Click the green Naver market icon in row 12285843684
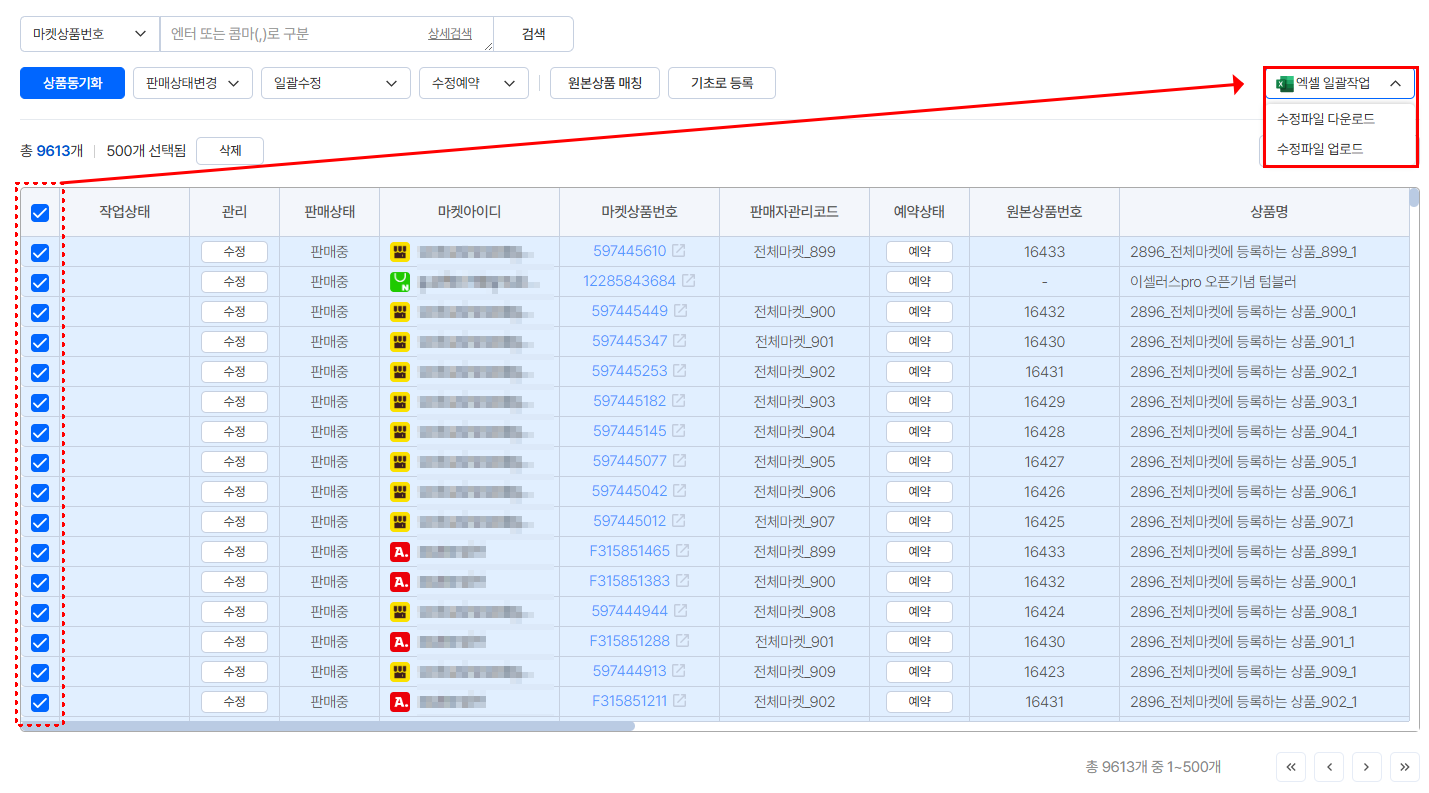Viewport: 1429px width, 793px height. click(x=400, y=281)
